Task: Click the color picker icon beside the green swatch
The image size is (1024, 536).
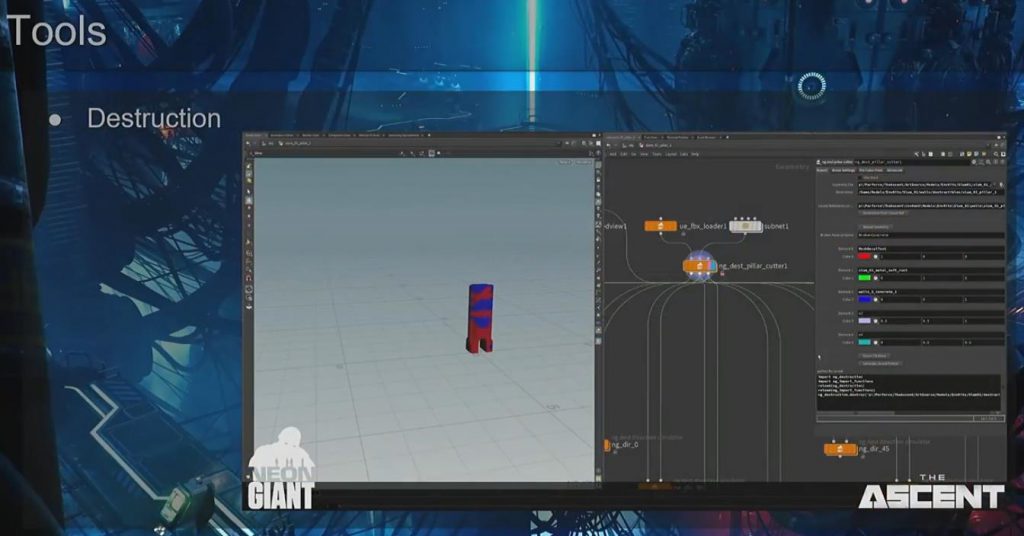Action: [876, 277]
